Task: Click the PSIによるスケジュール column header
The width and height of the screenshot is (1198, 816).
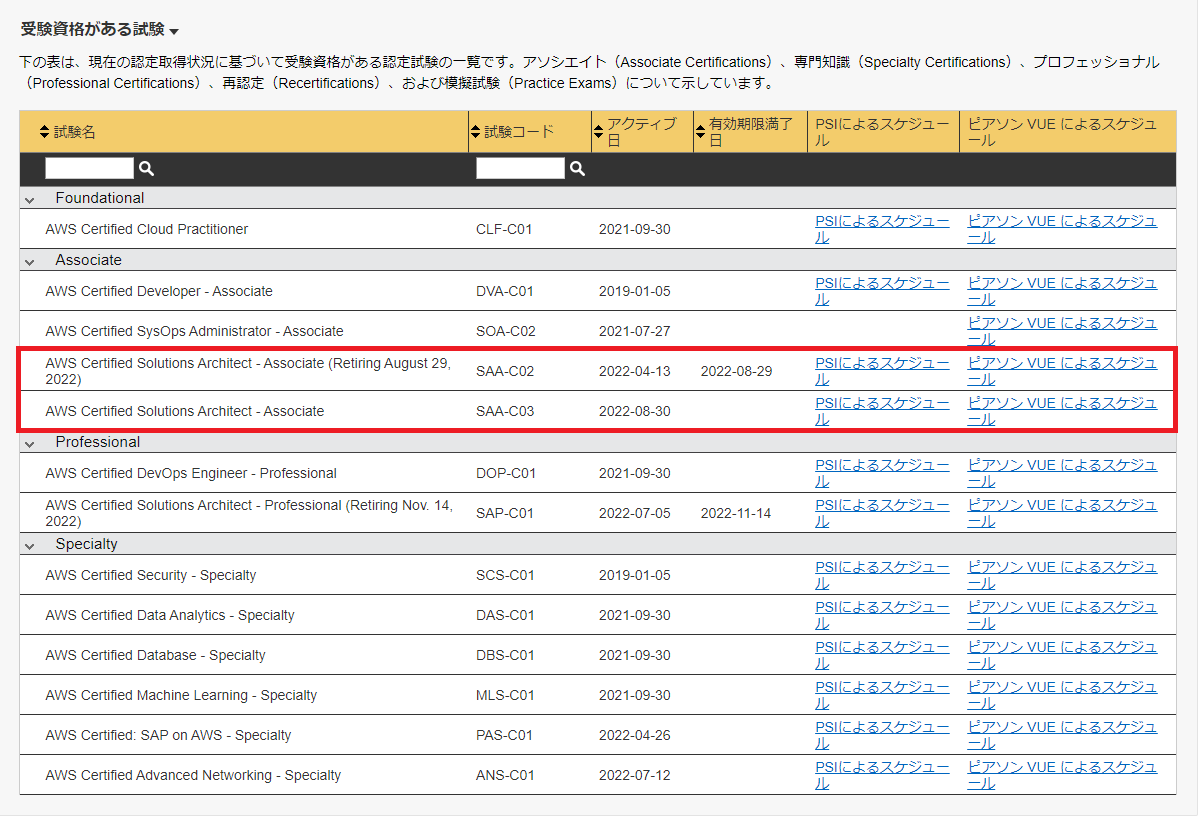Action: [882, 131]
